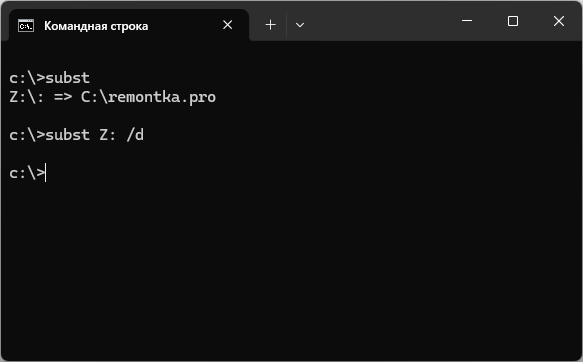Close the Командная строка tab

pyautogui.click(x=228, y=25)
